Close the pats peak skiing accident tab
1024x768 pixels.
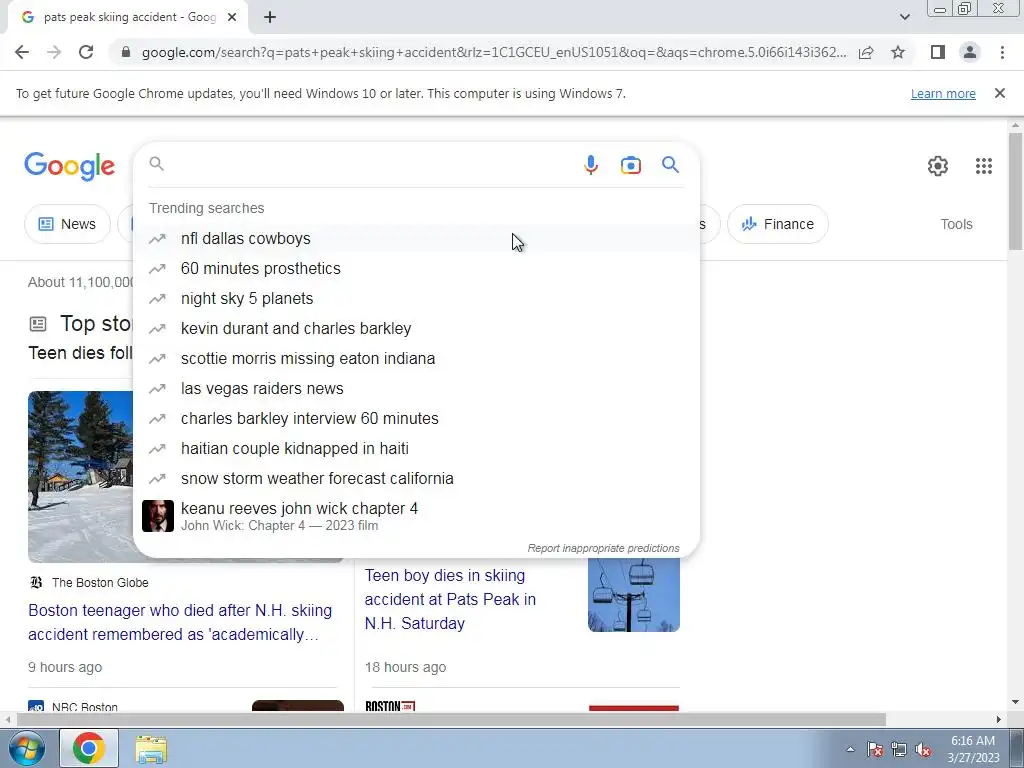pos(232,18)
